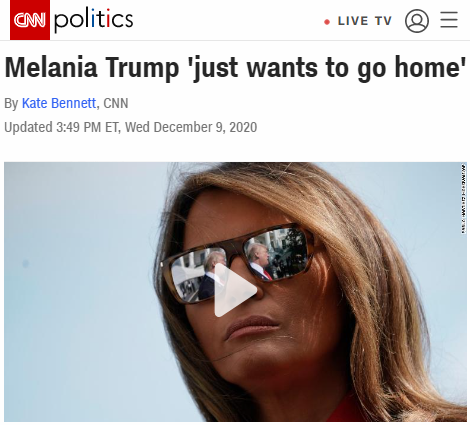470x425 pixels.
Task: Go to the politics section label
Action: tap(93, 20)
